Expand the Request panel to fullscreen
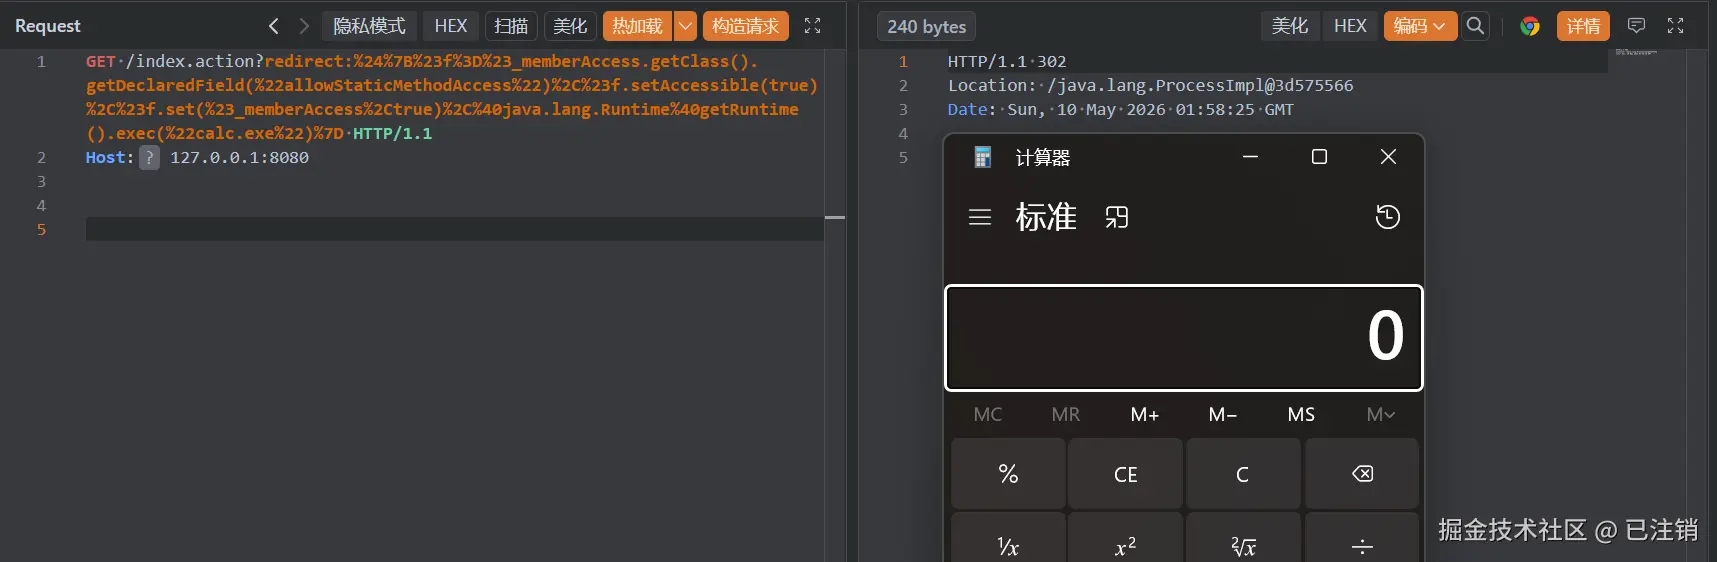Image resolution: width=1717 pixels, height=562 pixels. click(813, 26)
